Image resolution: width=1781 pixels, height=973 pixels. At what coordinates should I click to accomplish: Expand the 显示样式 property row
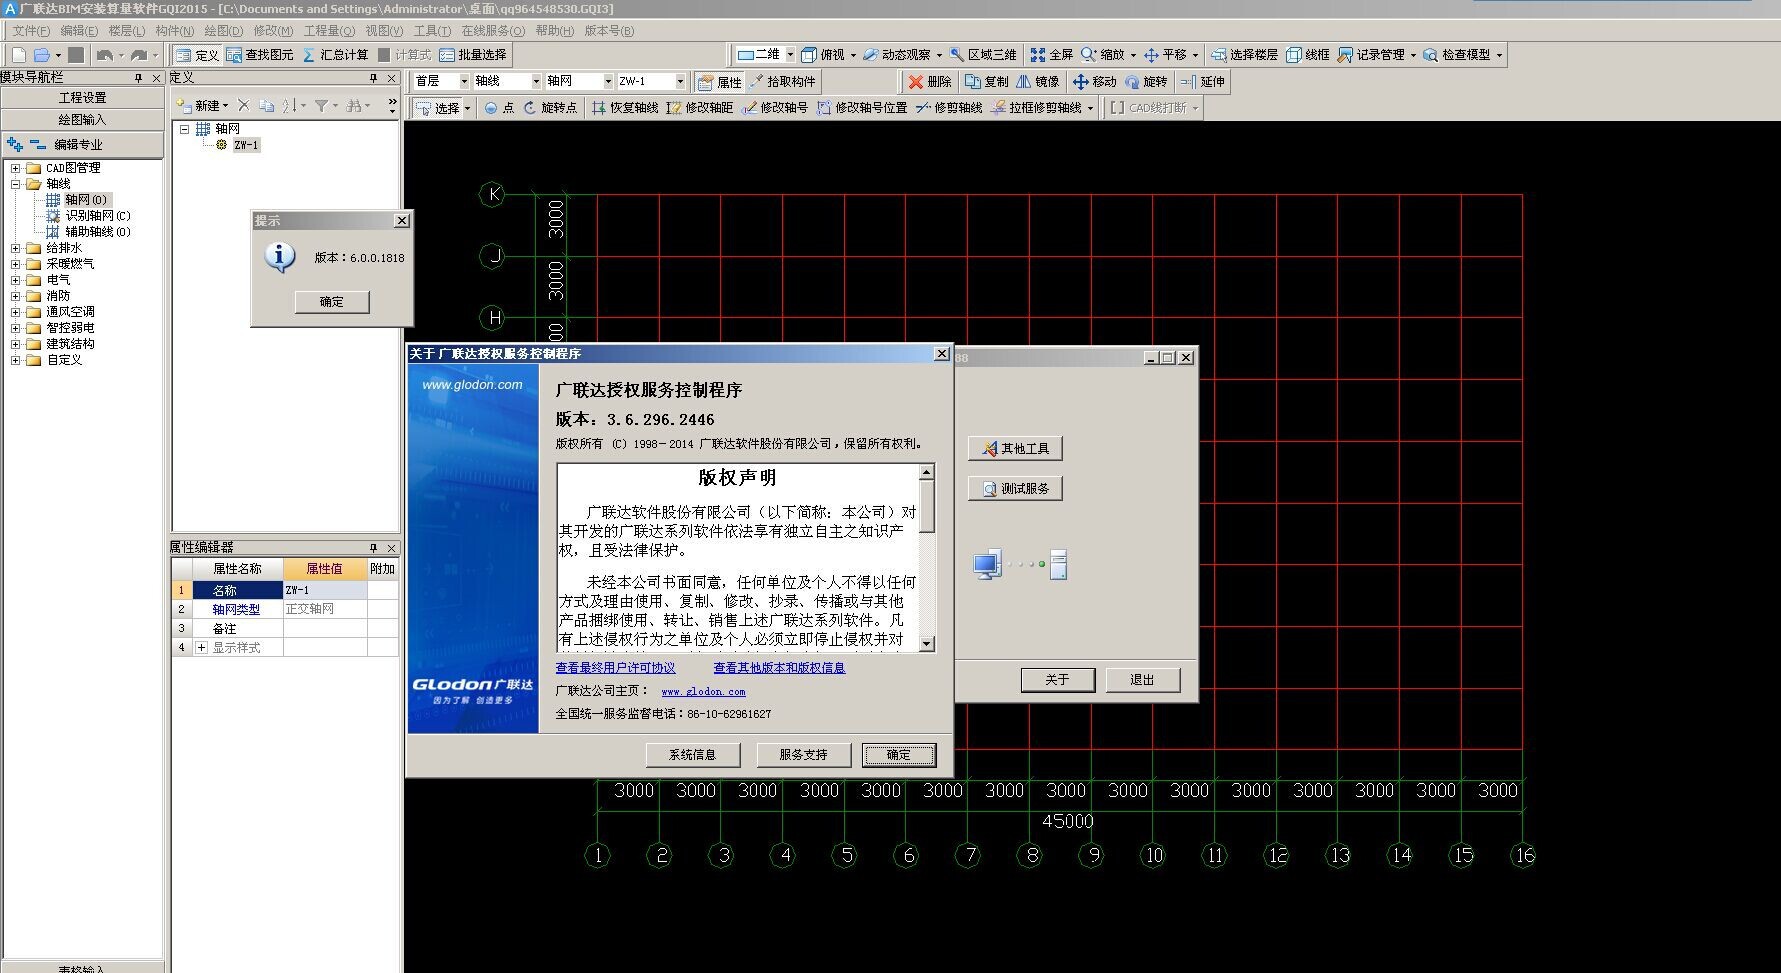201,648
